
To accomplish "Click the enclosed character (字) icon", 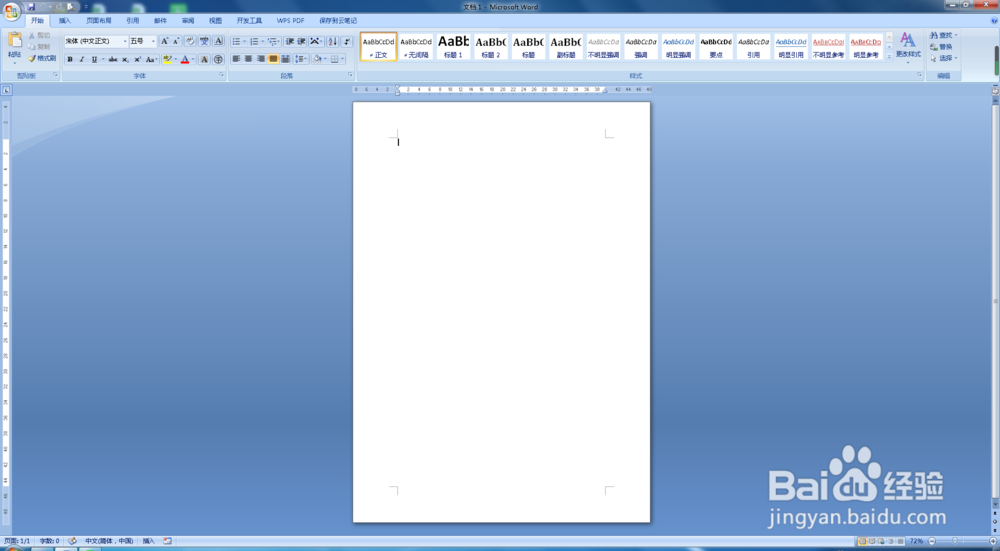I will pos(218,59).
